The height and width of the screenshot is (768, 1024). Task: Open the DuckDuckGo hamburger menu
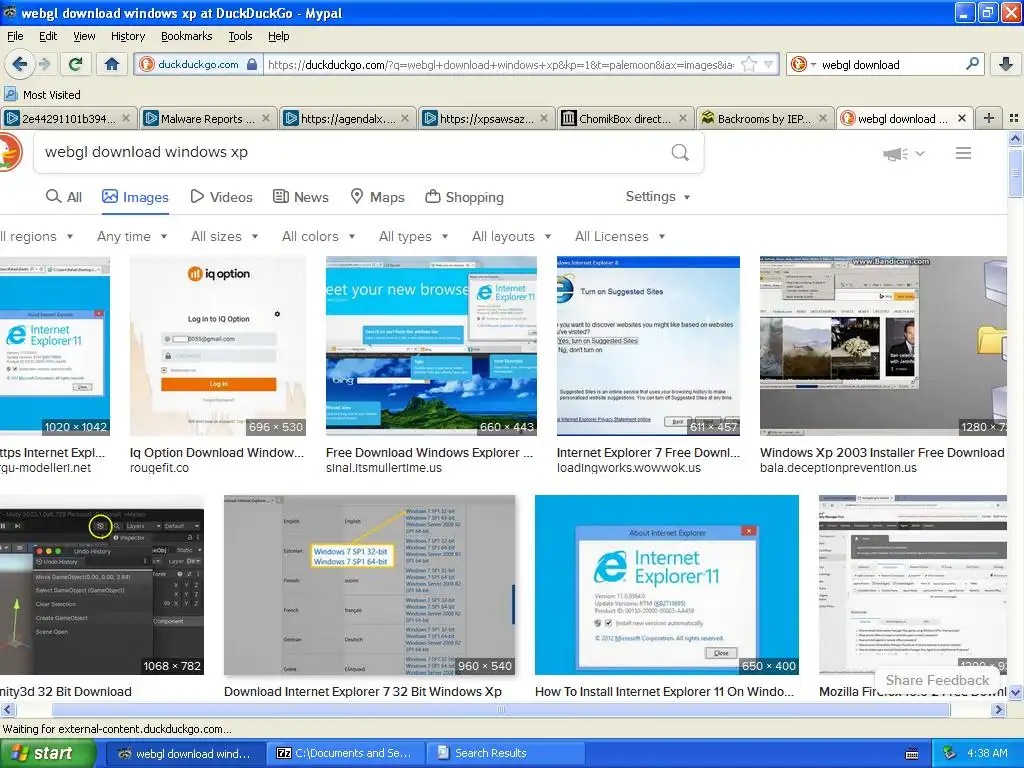point(963,153)
